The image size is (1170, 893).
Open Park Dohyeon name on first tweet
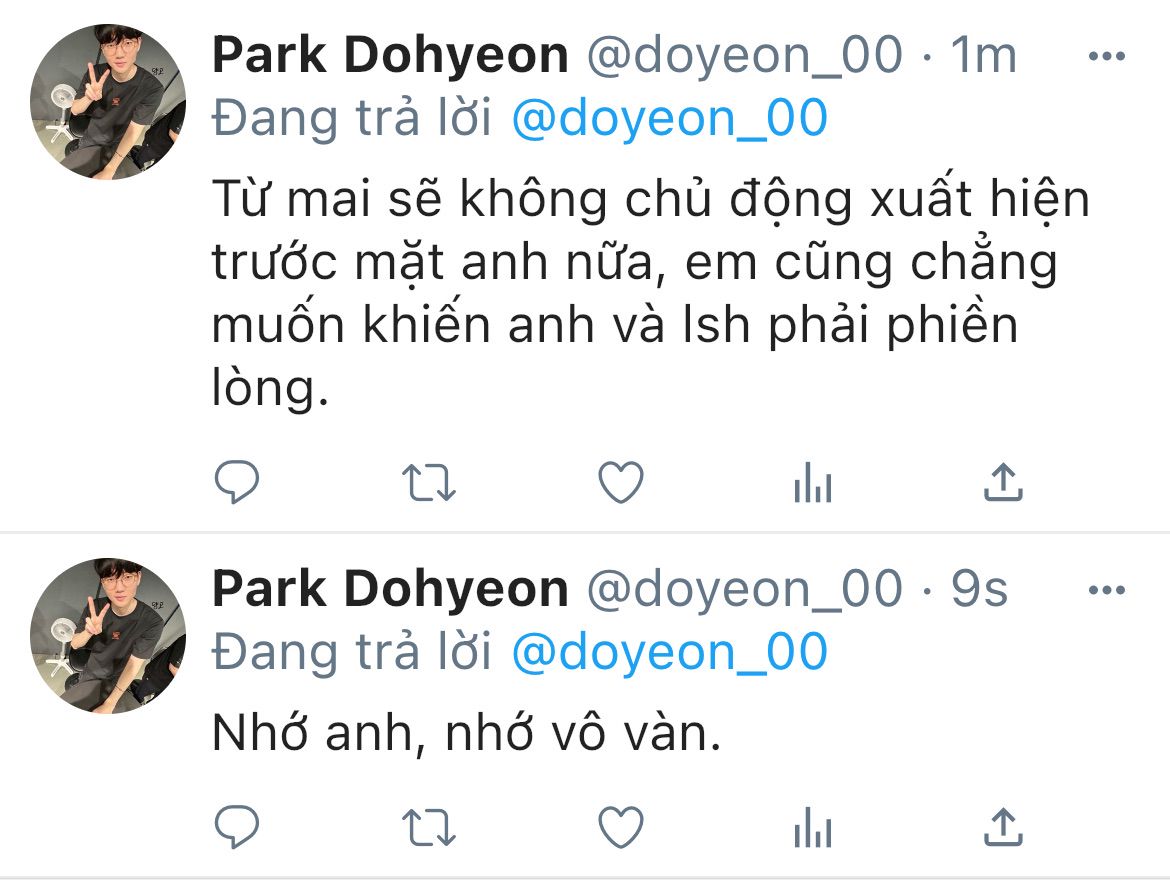390,55
